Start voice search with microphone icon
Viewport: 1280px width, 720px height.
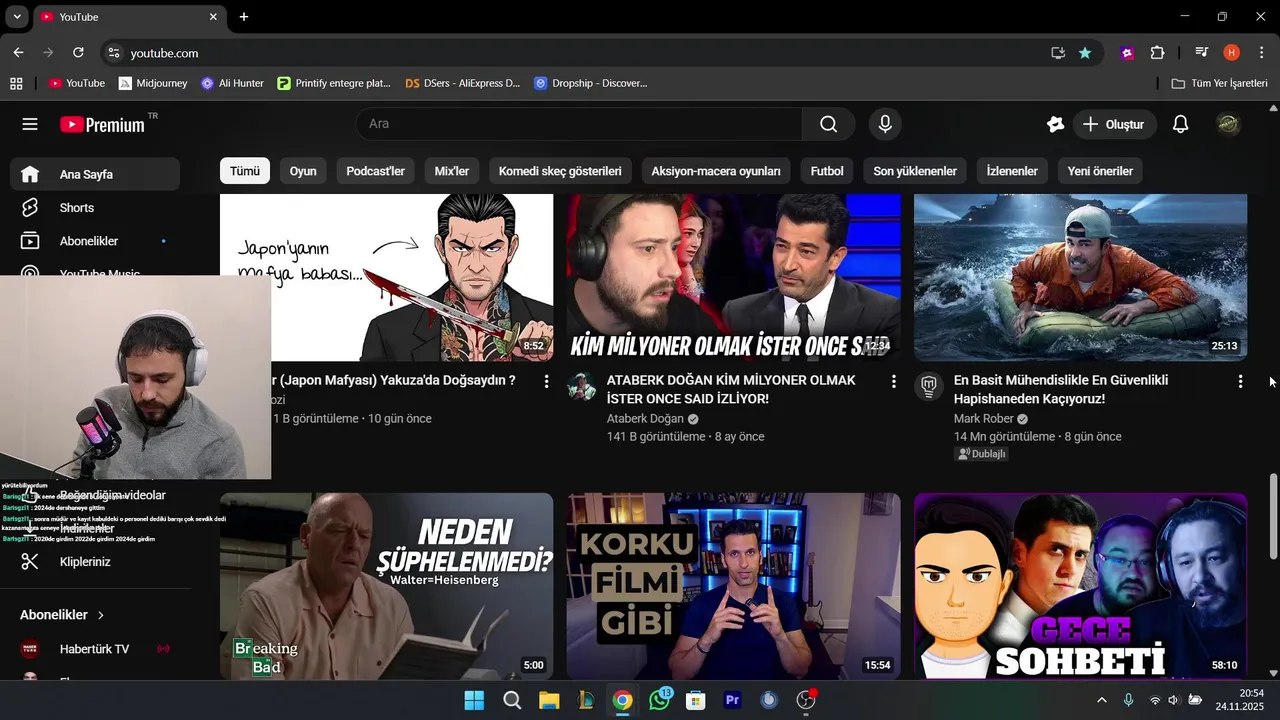pyautogui.click(x=884, y=124)
